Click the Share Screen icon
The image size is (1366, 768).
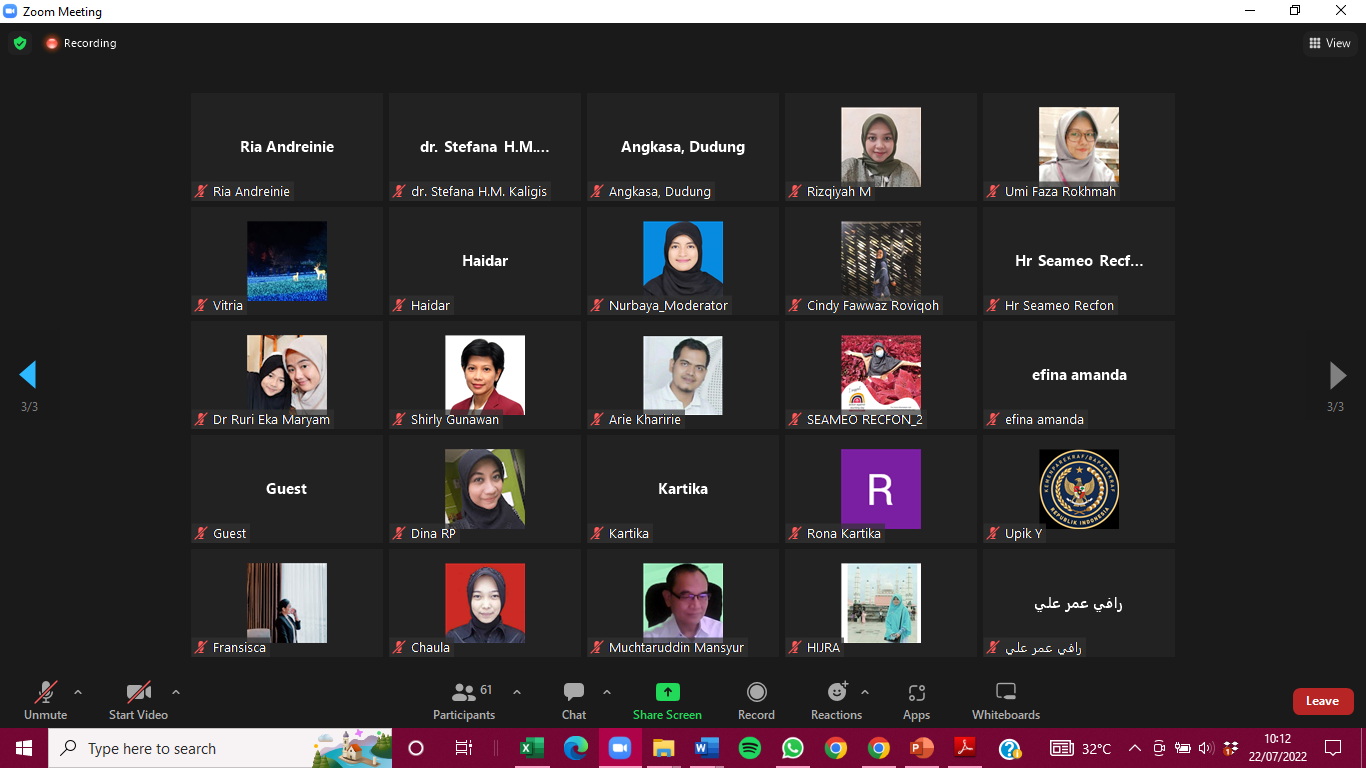click(667, 692)
